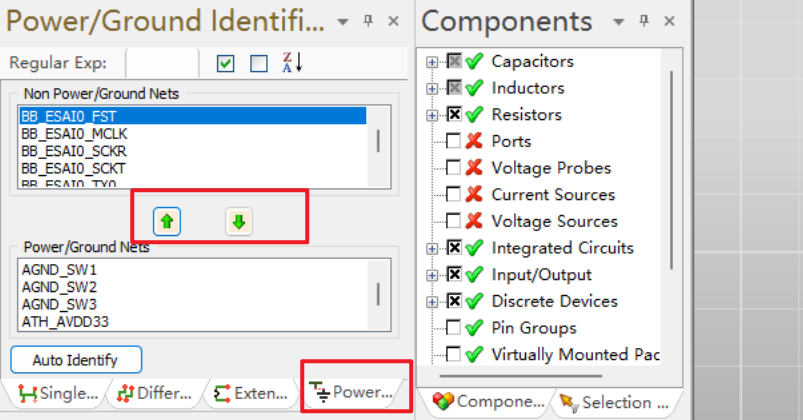Click the green check icon beside Input/Output

coord(474,274)
